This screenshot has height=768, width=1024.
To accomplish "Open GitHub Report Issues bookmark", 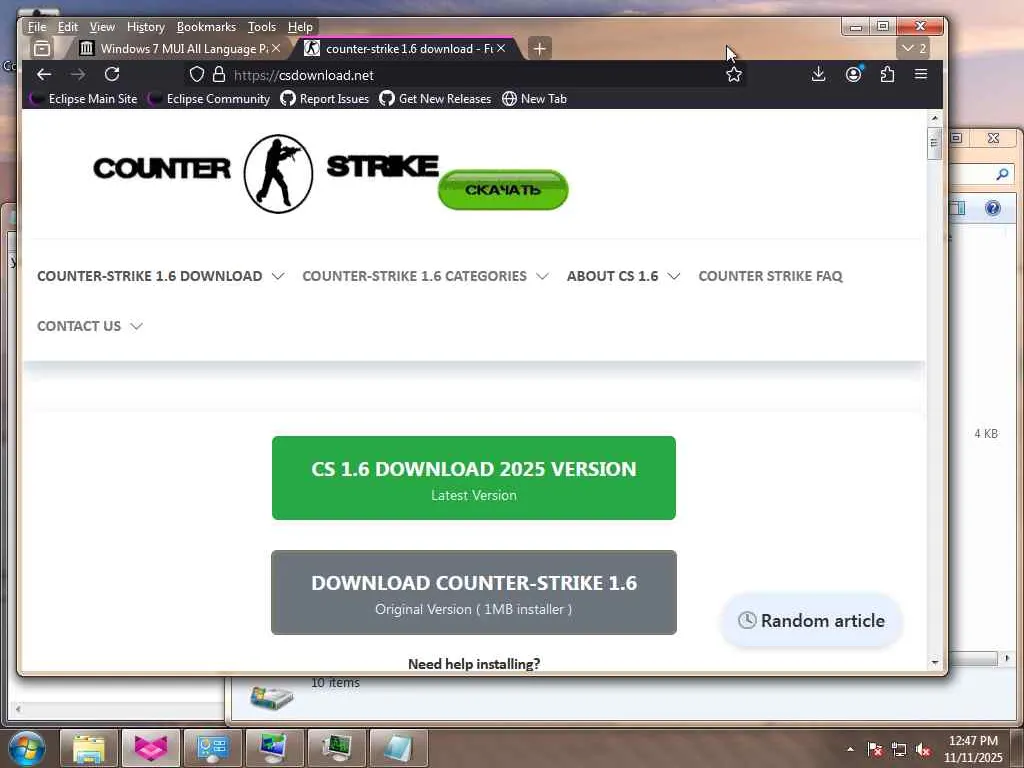I will 325,99.
